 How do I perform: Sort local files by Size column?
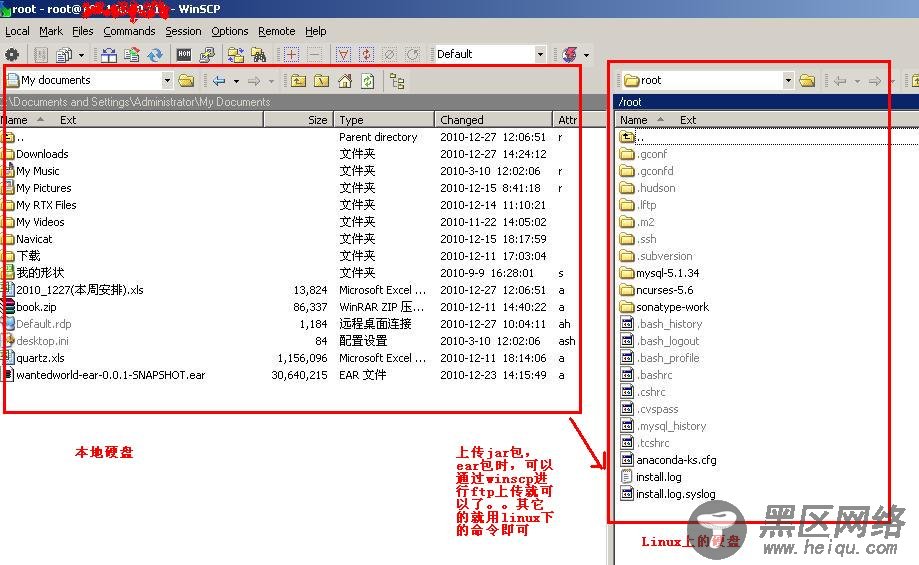tap(298, 120)
